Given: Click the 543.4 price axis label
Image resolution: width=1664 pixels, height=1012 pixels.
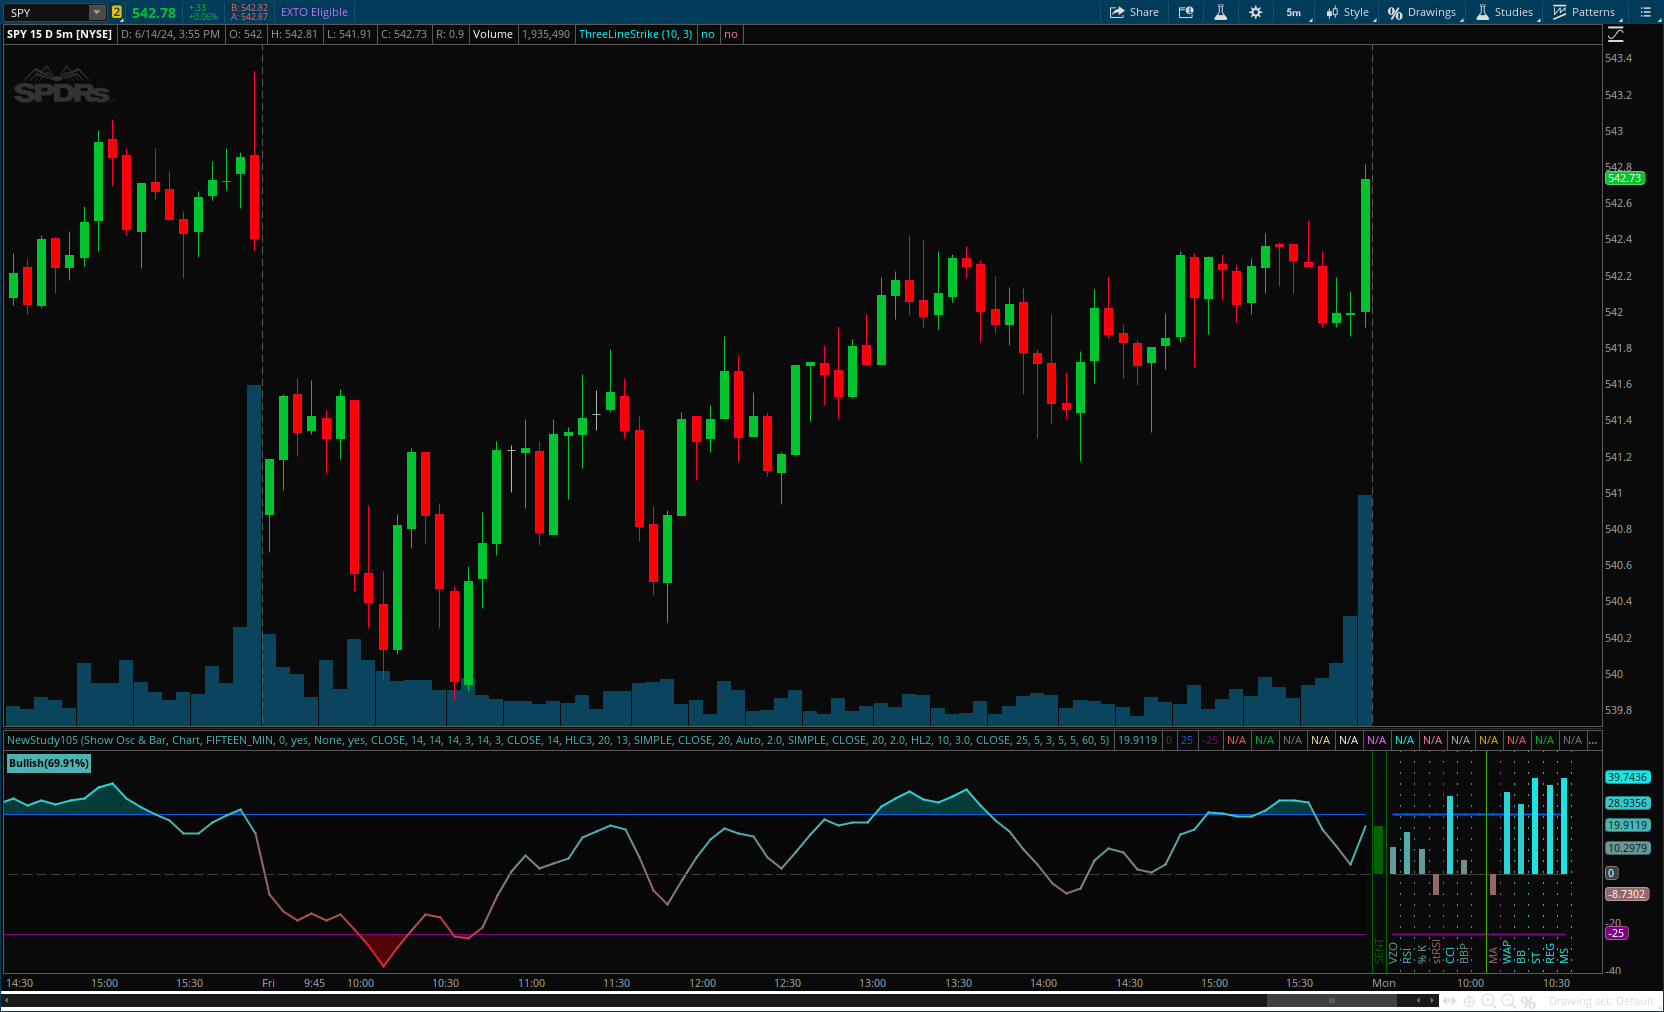Looking at the screenshot, I should pos(1618,58).
